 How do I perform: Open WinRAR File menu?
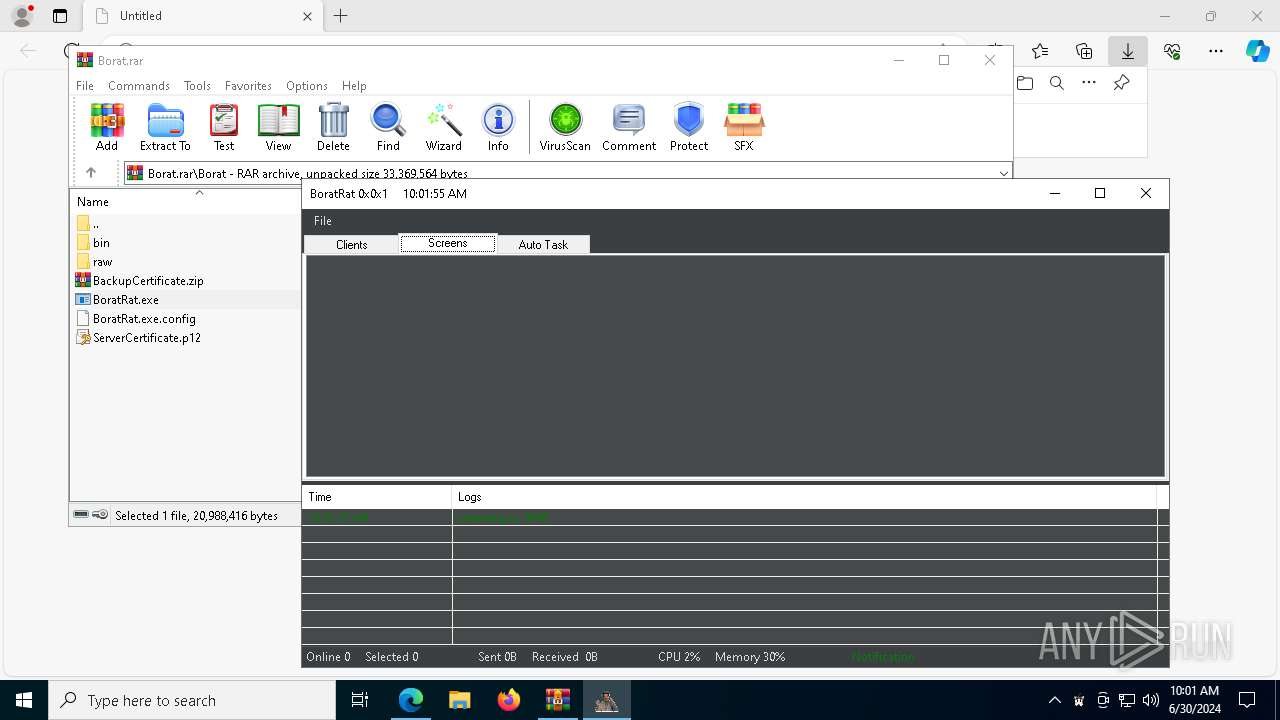click(x=85, y=86)
